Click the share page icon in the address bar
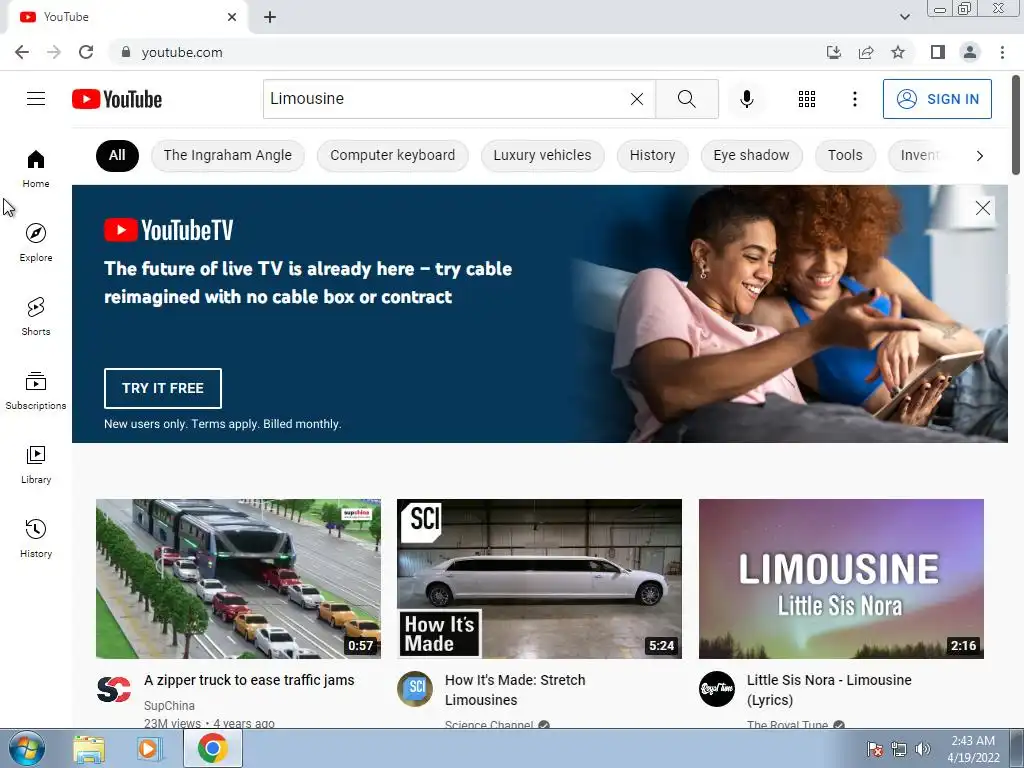This screenshot has height=768, width=1024. pyautogui.click(x=866, y=52)
